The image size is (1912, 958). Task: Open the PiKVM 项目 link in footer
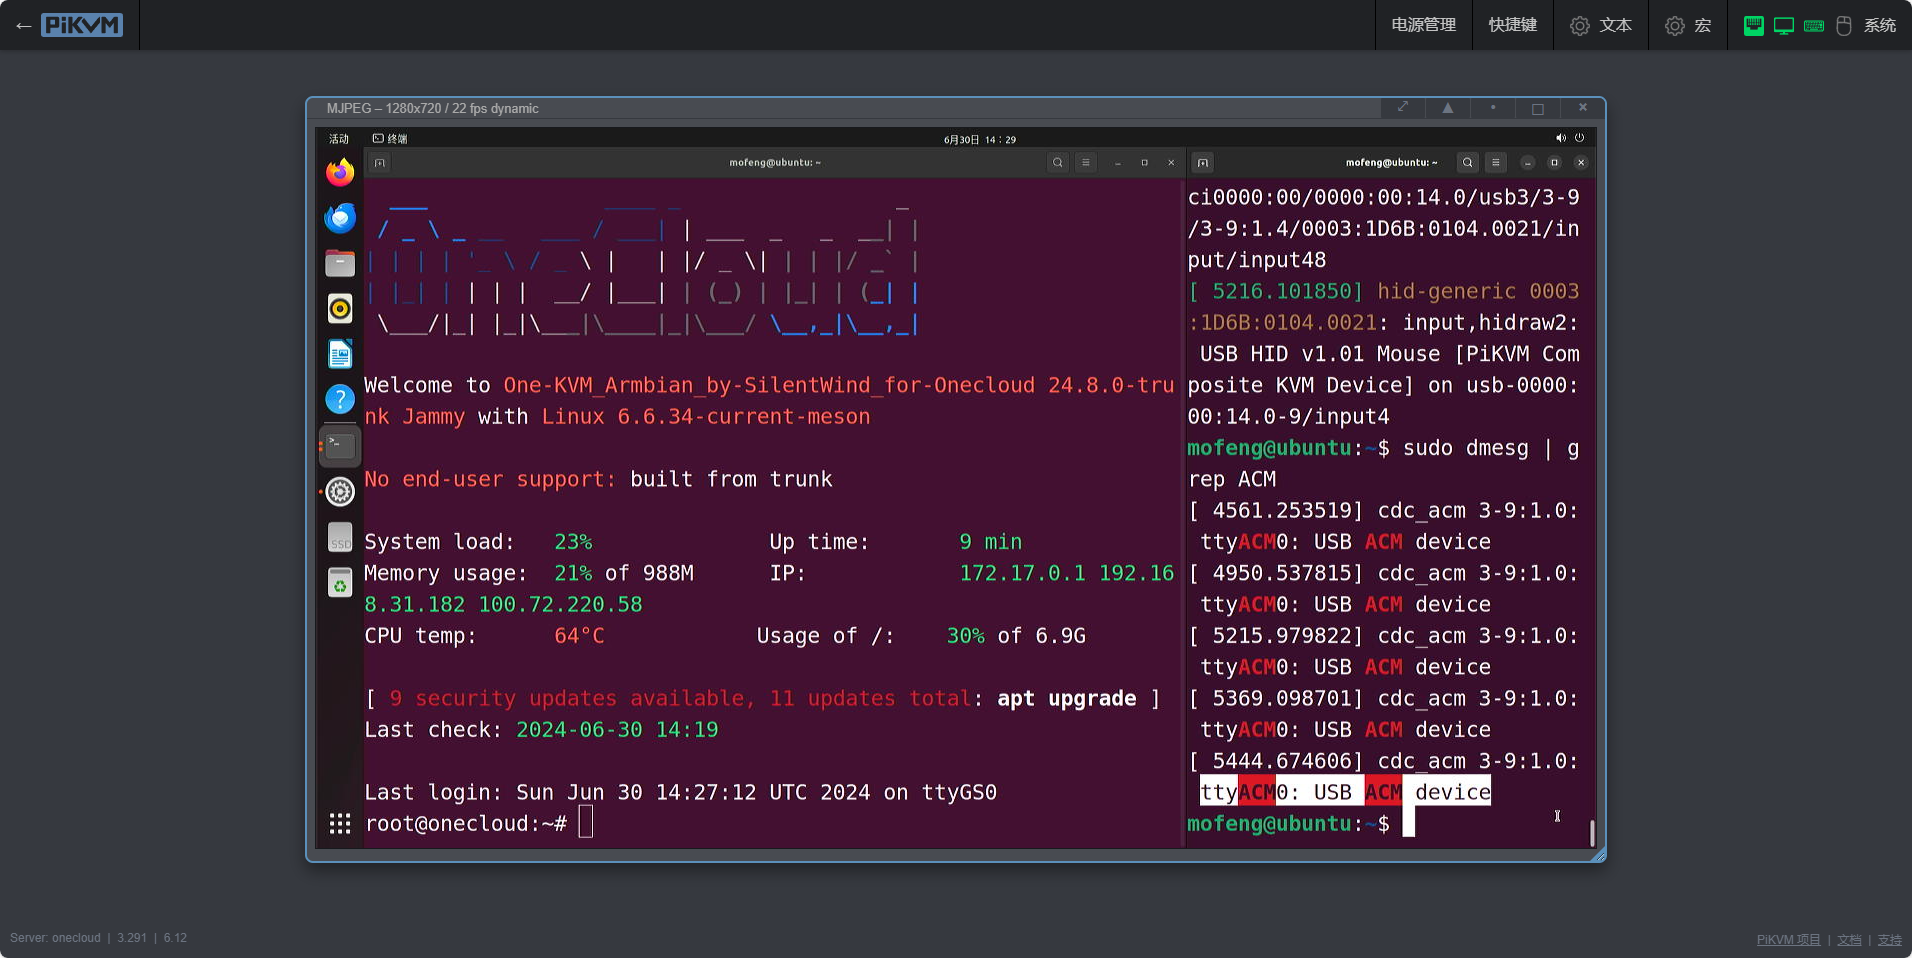point(1788,939)
